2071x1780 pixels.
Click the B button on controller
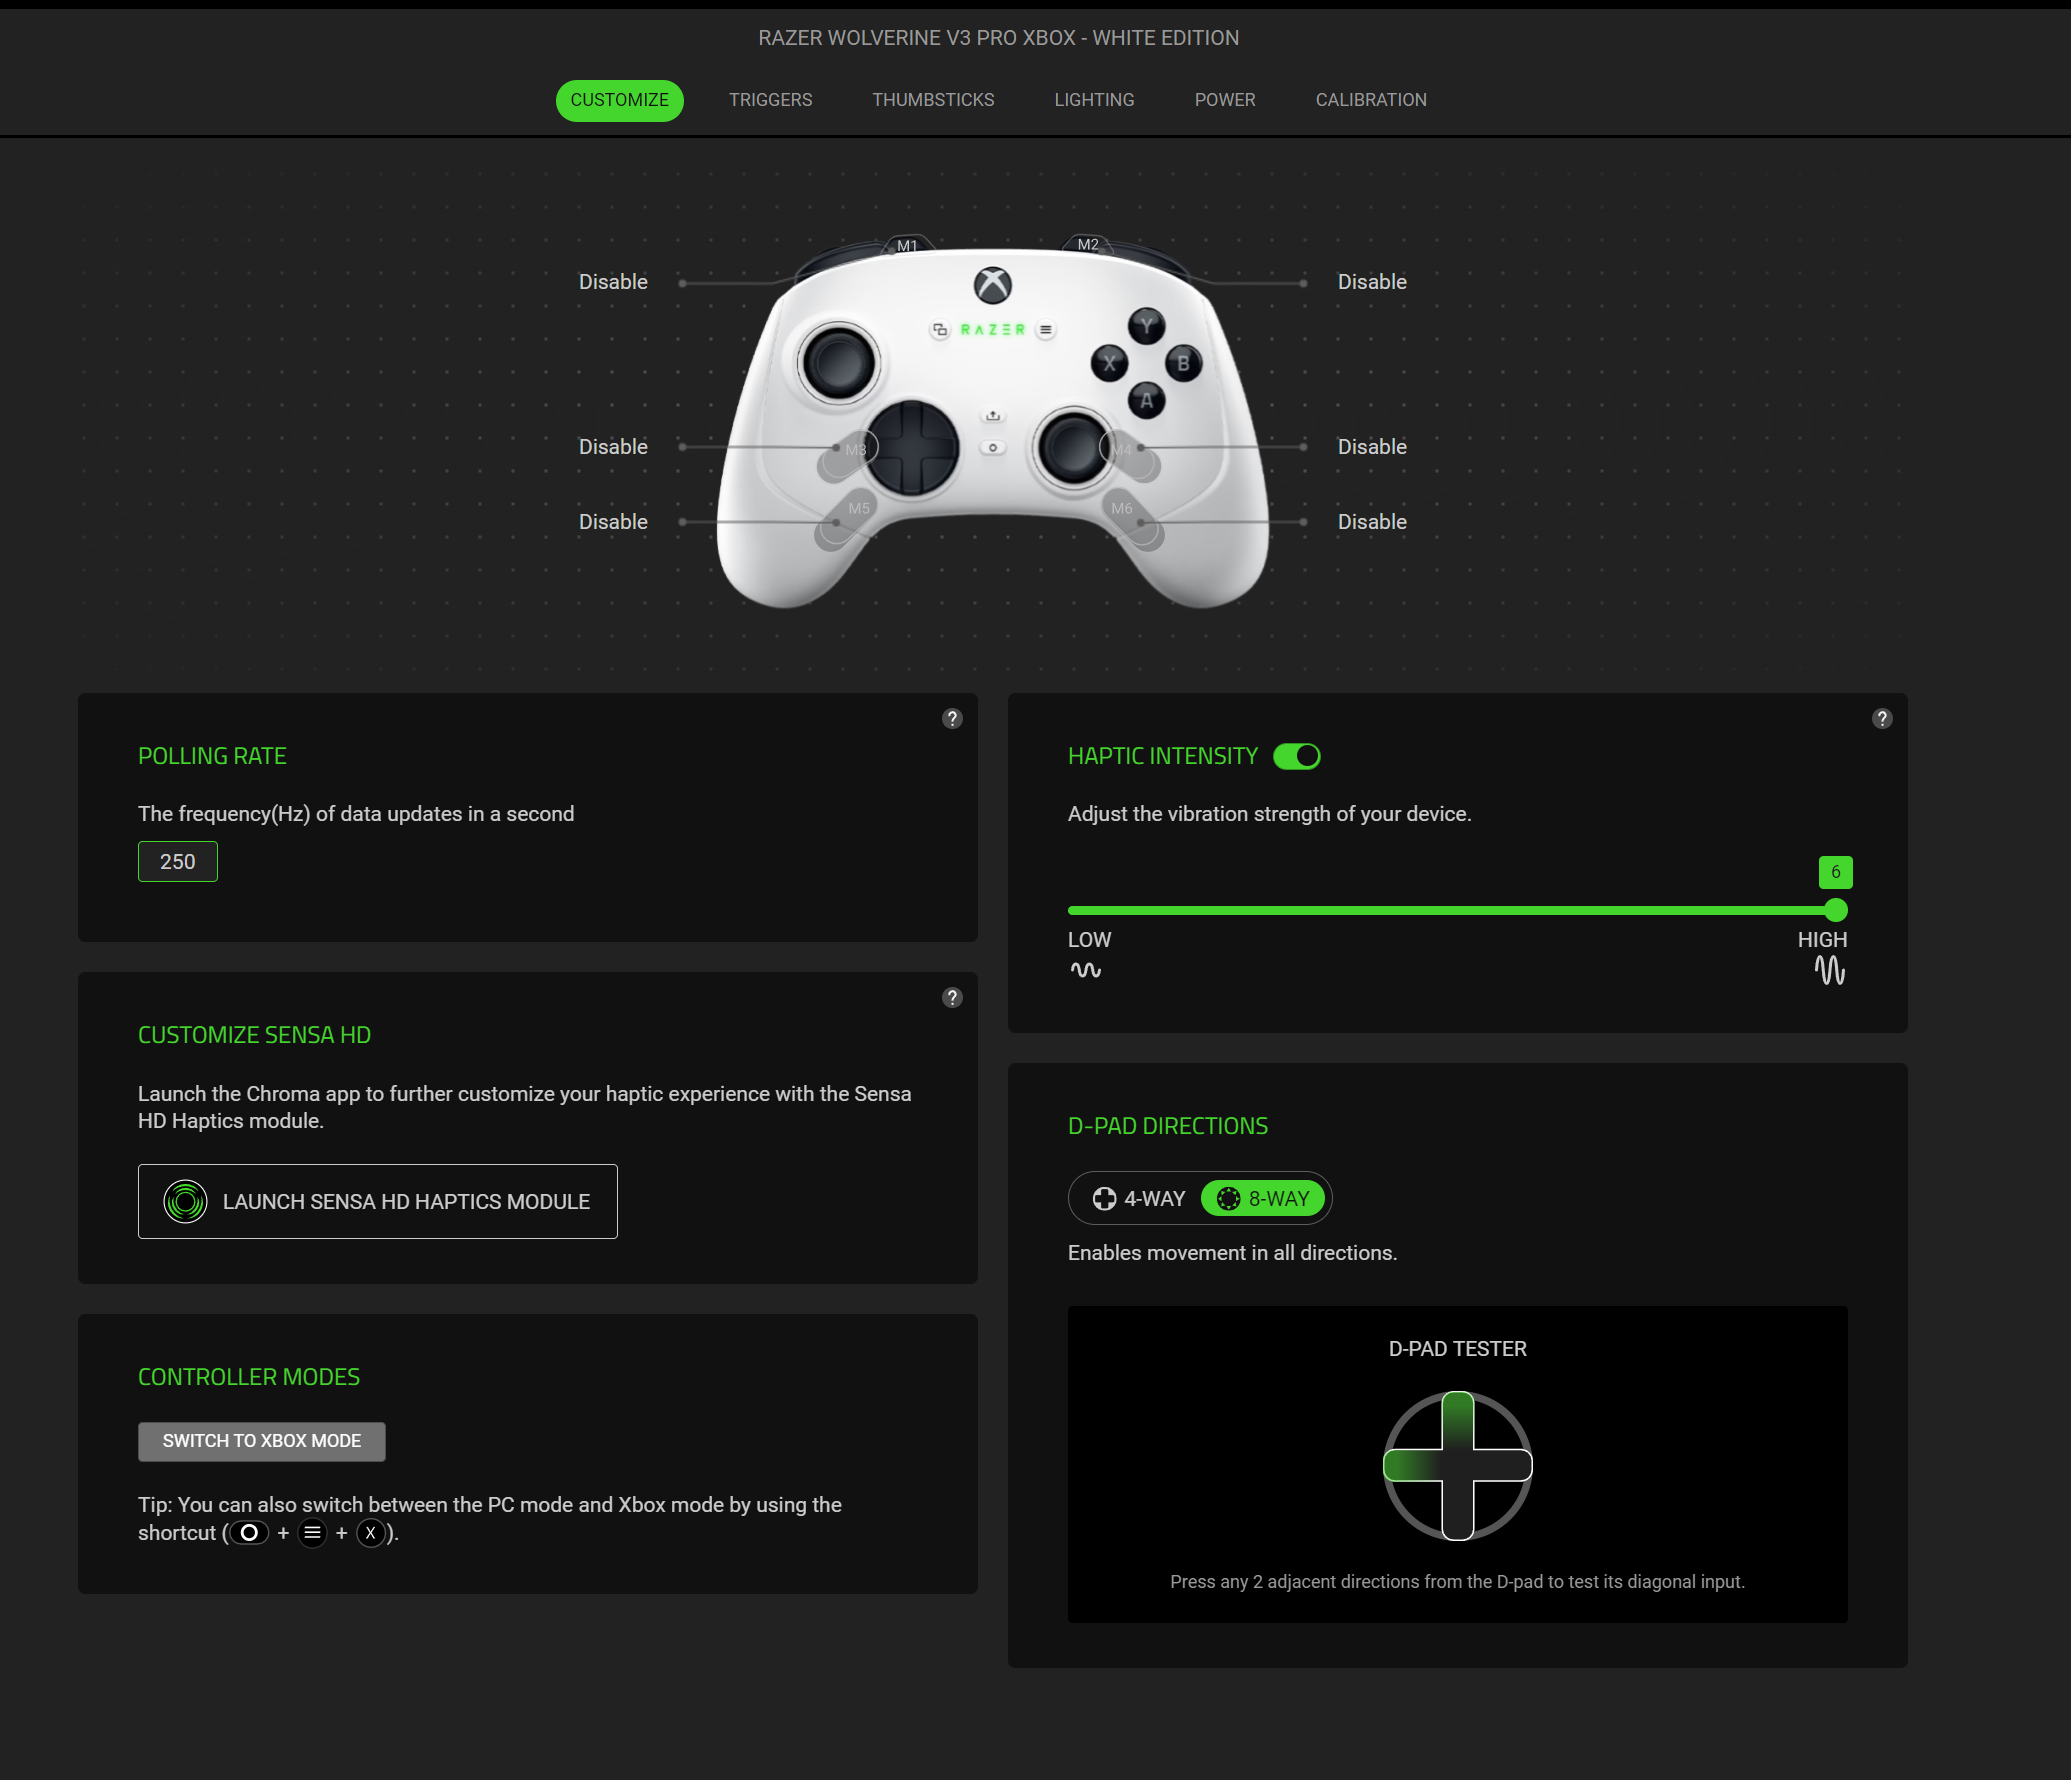click(x=1183, y=363)
